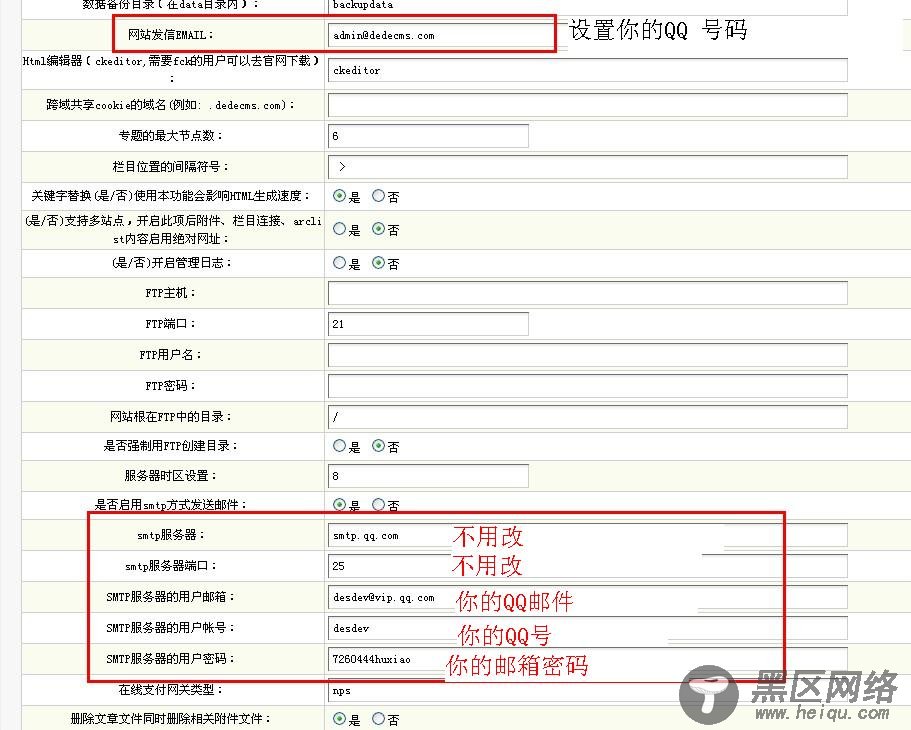Click the Html编辑器 ckeditor field

(x=587, y=70)
